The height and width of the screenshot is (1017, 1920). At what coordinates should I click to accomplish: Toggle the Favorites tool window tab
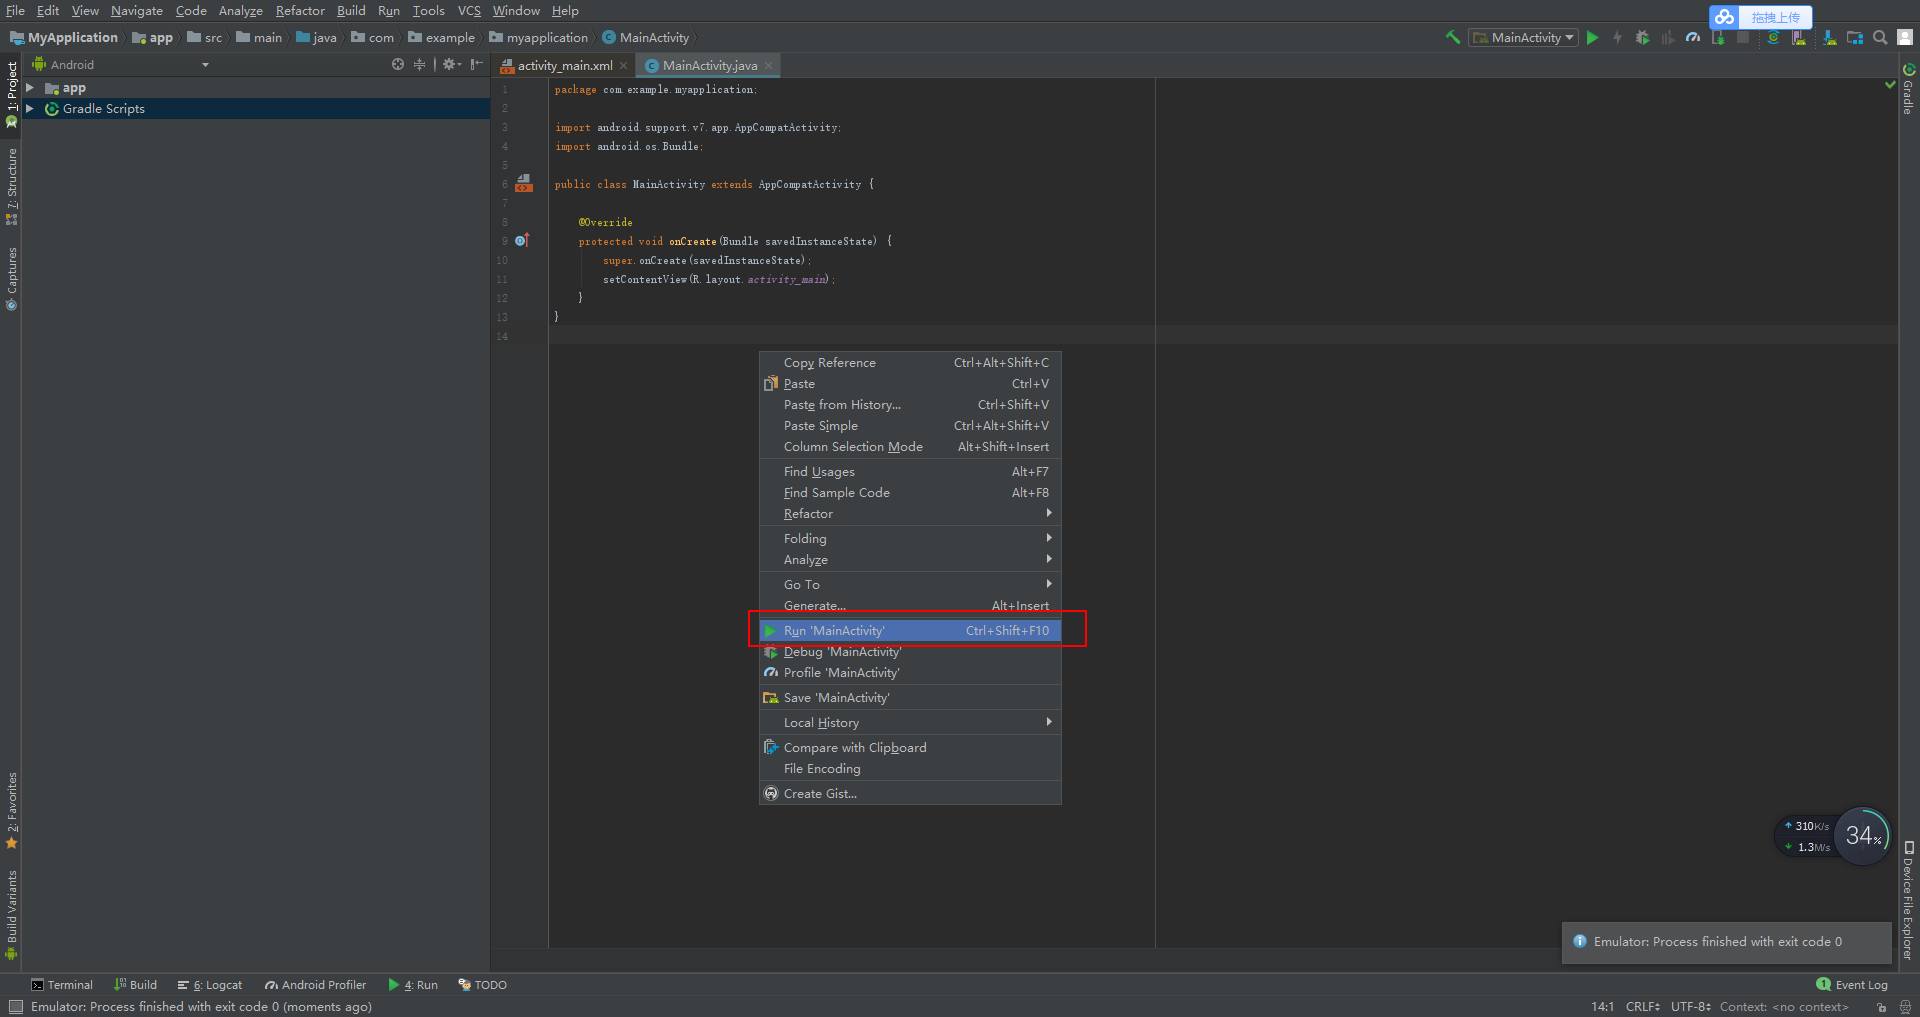point(12,810)
